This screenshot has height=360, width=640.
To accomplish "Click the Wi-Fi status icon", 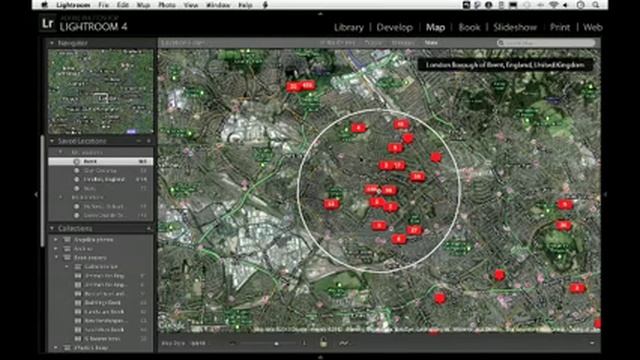I will 553,5.
